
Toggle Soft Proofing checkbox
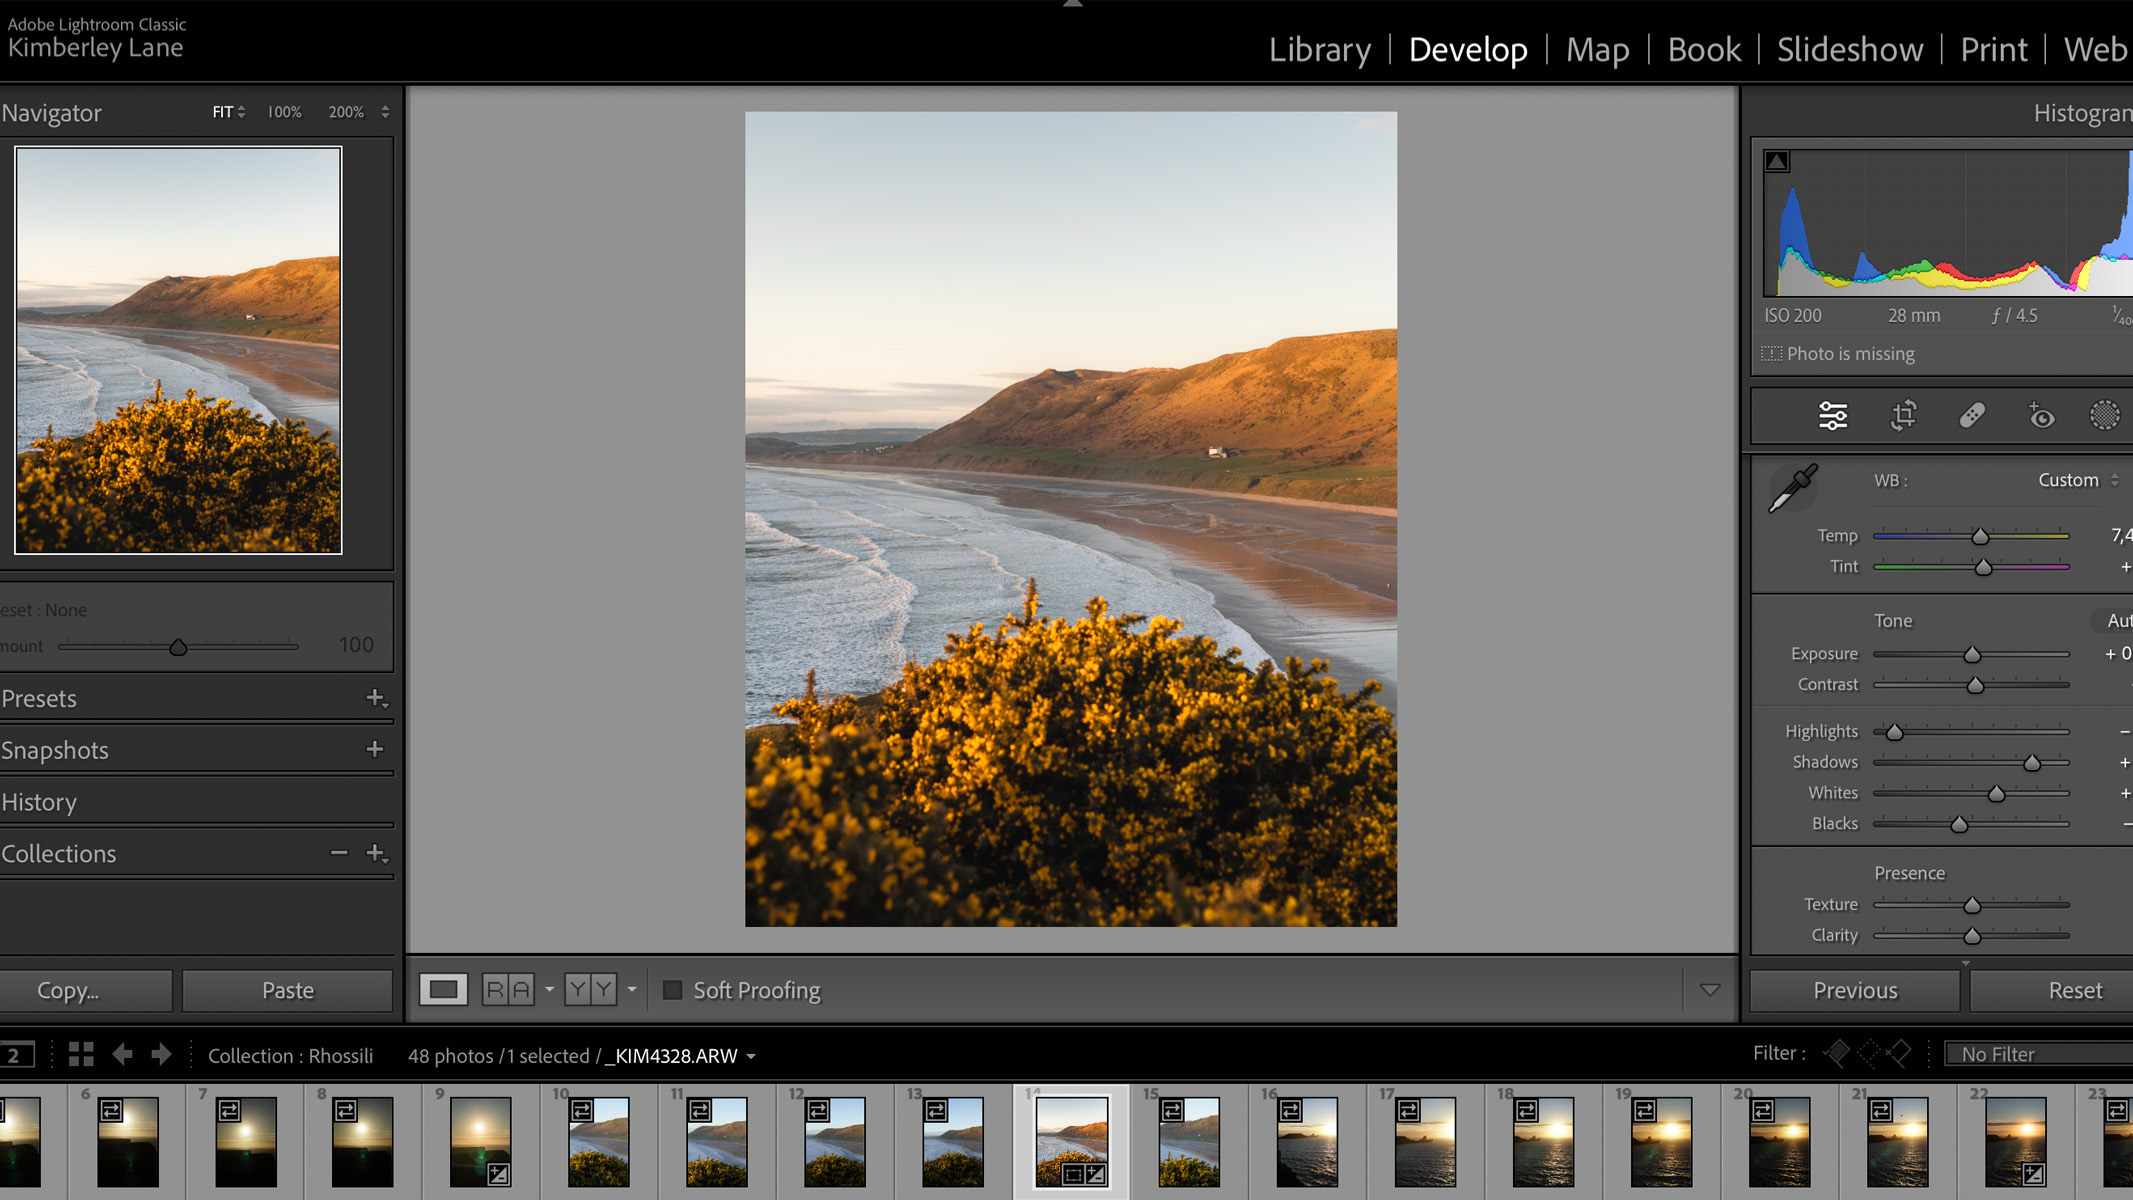(672, 989)
